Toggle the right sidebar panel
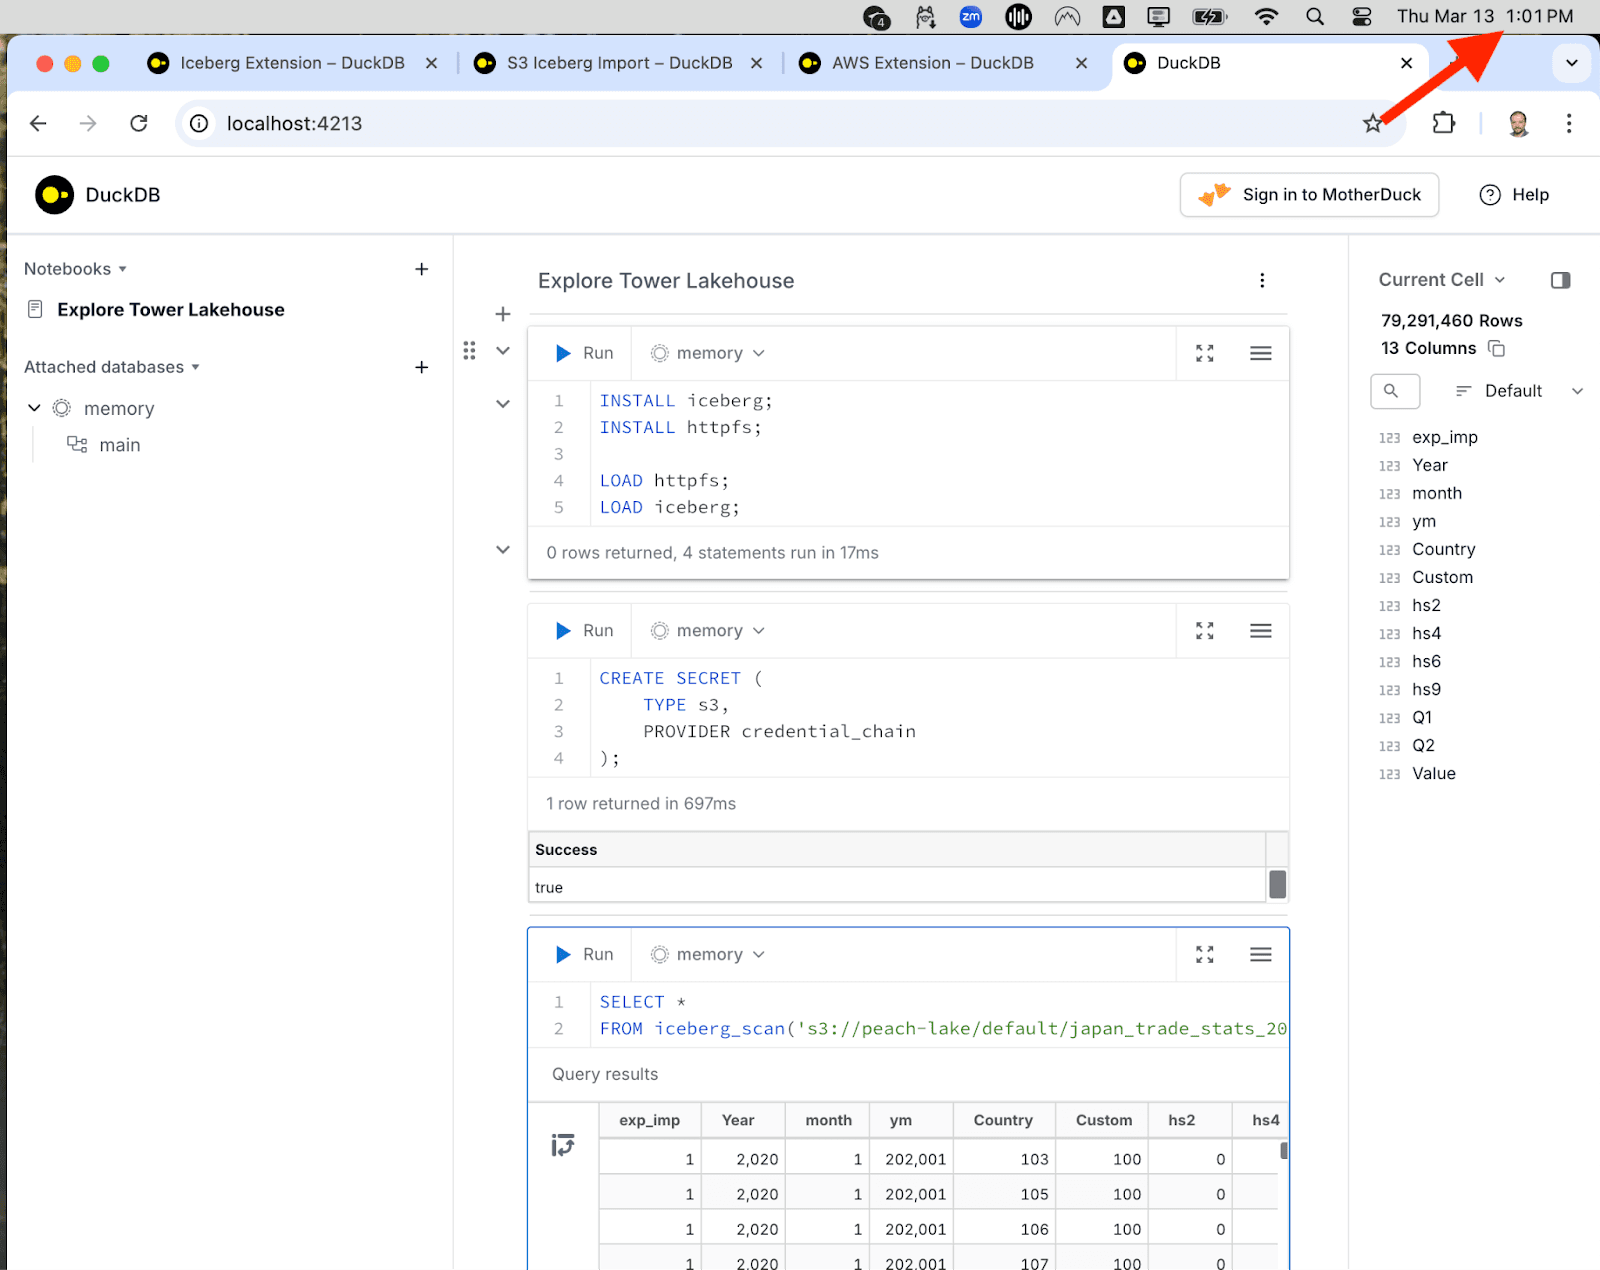This screenshot has height=1270, width=1600. pos(1560,280)
